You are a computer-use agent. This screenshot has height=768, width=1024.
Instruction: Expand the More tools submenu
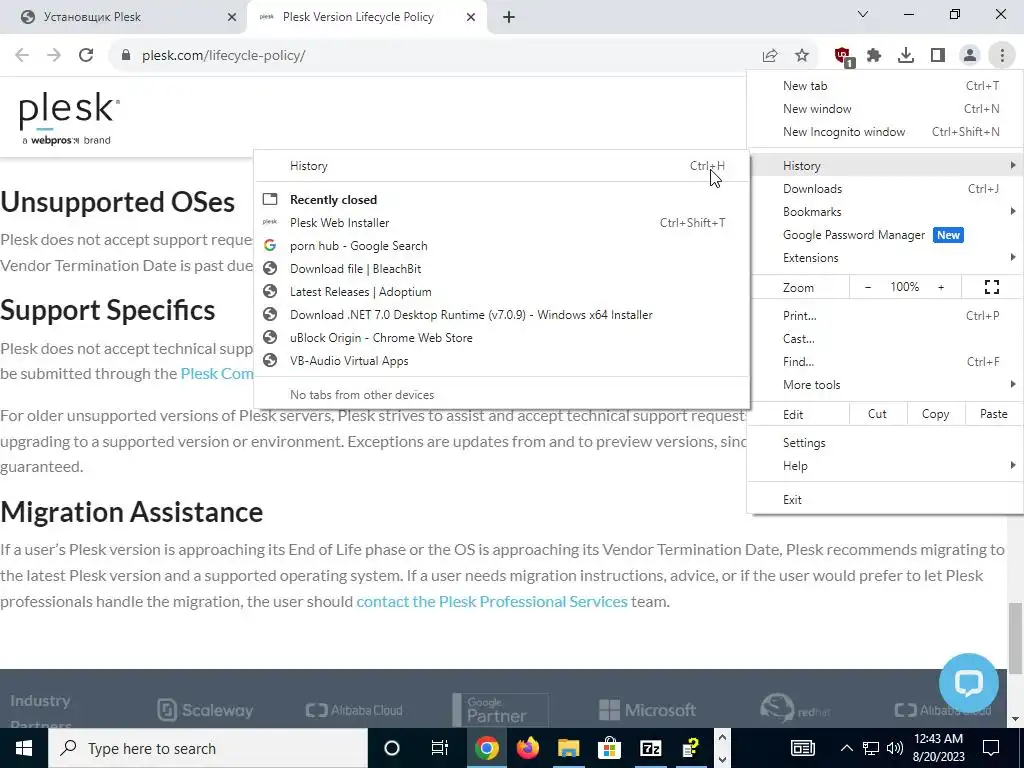pos(885,385)
